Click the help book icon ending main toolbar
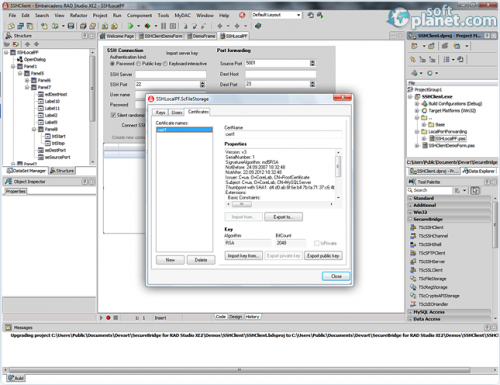The height and width of the screenshot is (385, 500). 258,26
